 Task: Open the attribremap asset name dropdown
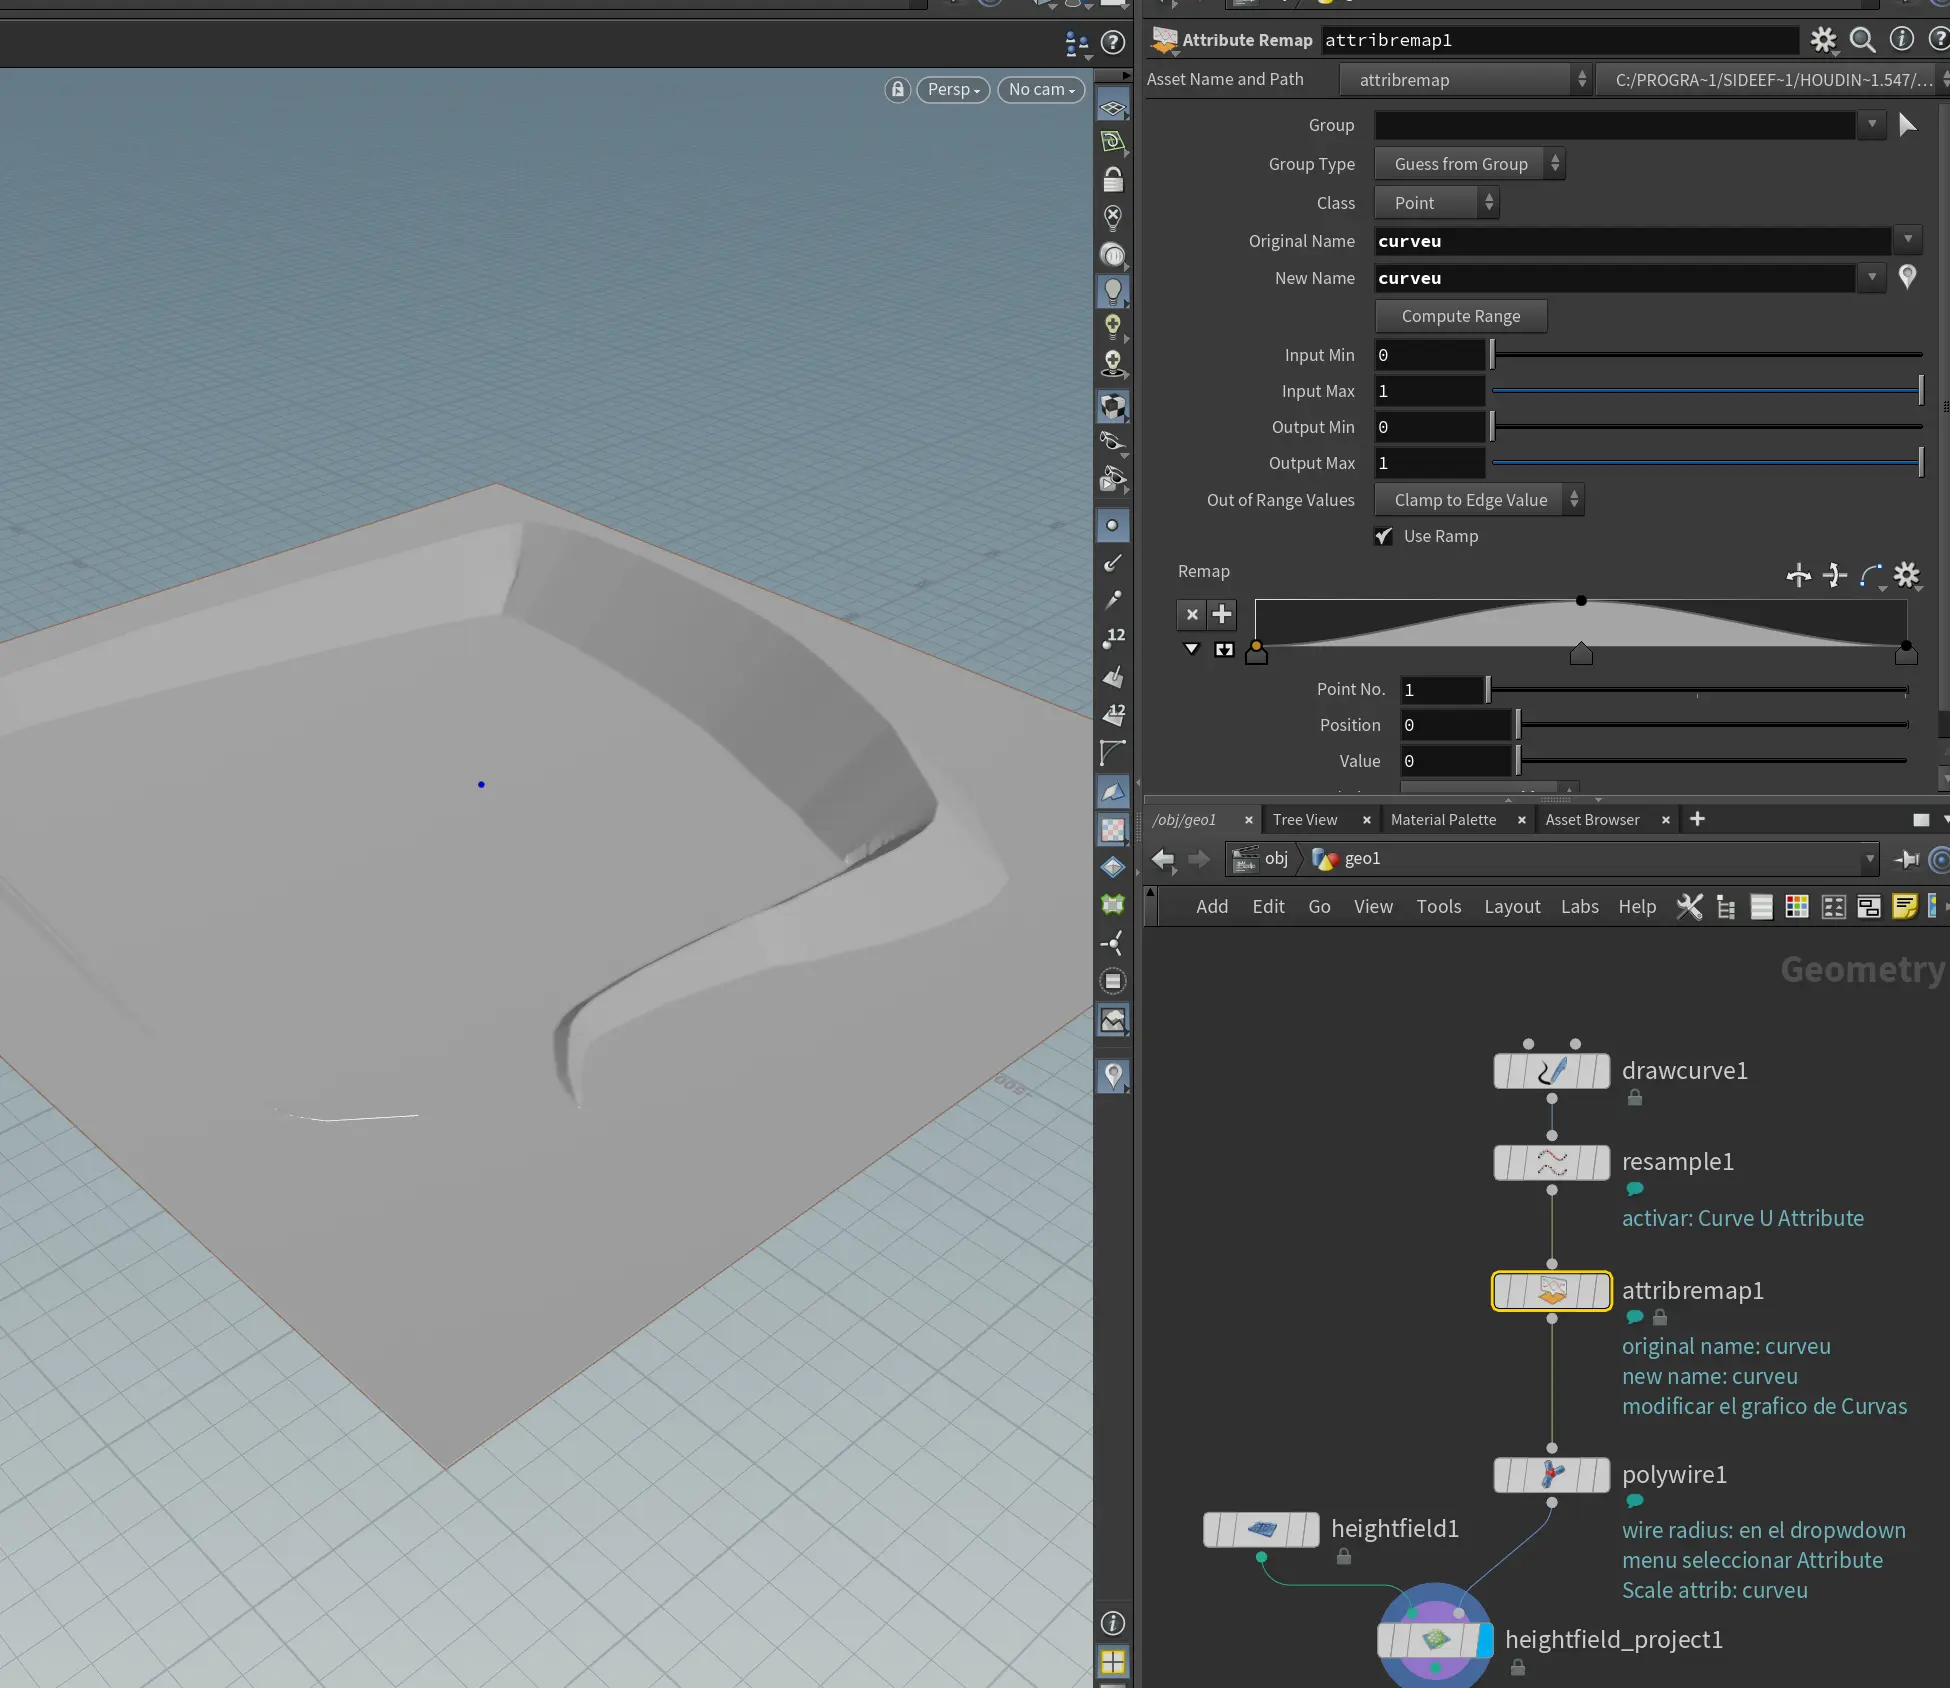pyautogui.click(x=1465, y=80)
